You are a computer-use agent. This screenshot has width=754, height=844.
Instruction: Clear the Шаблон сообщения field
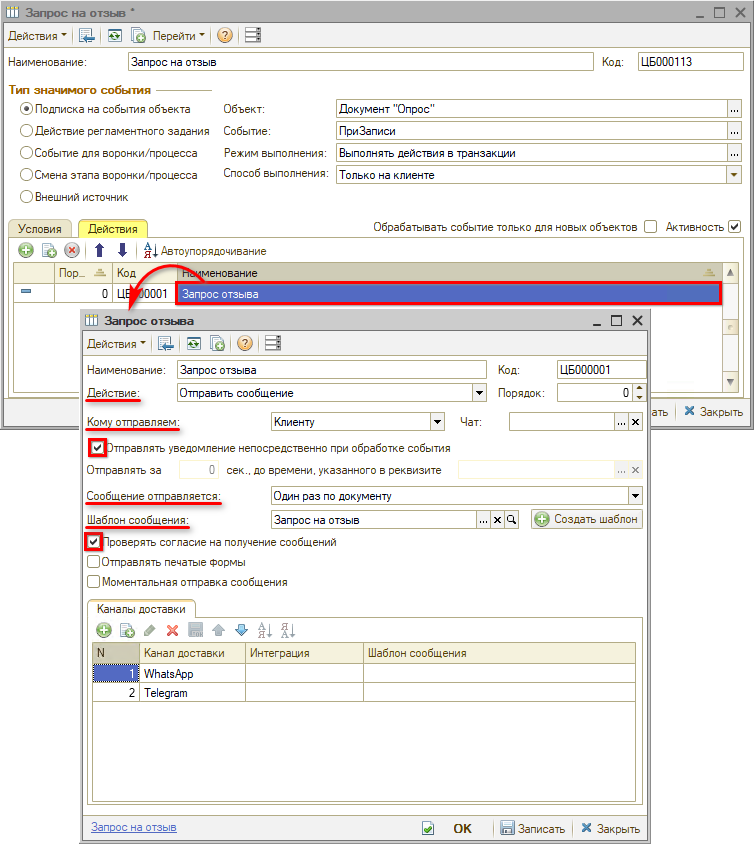[x=497, y=520]
